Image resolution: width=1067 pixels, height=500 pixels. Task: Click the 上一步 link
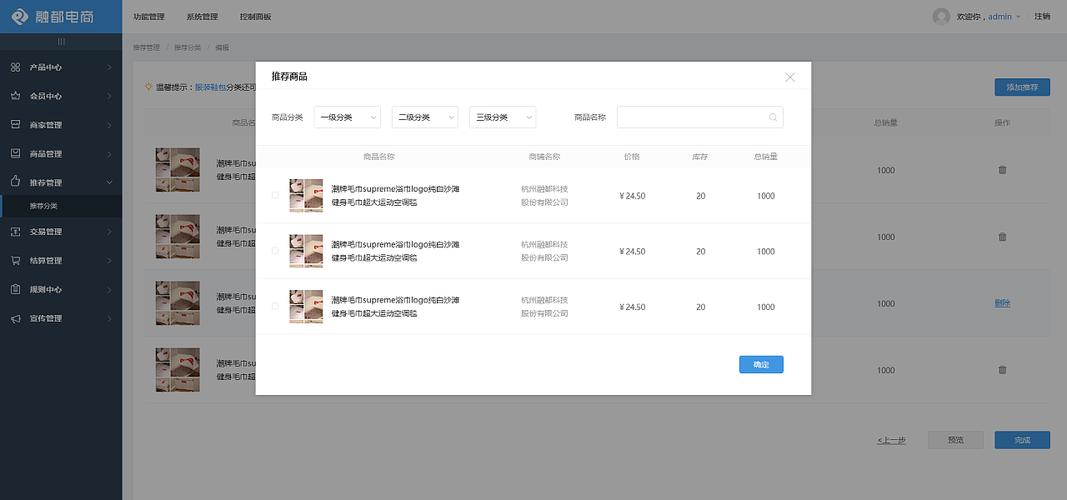(x=891, y=441)
